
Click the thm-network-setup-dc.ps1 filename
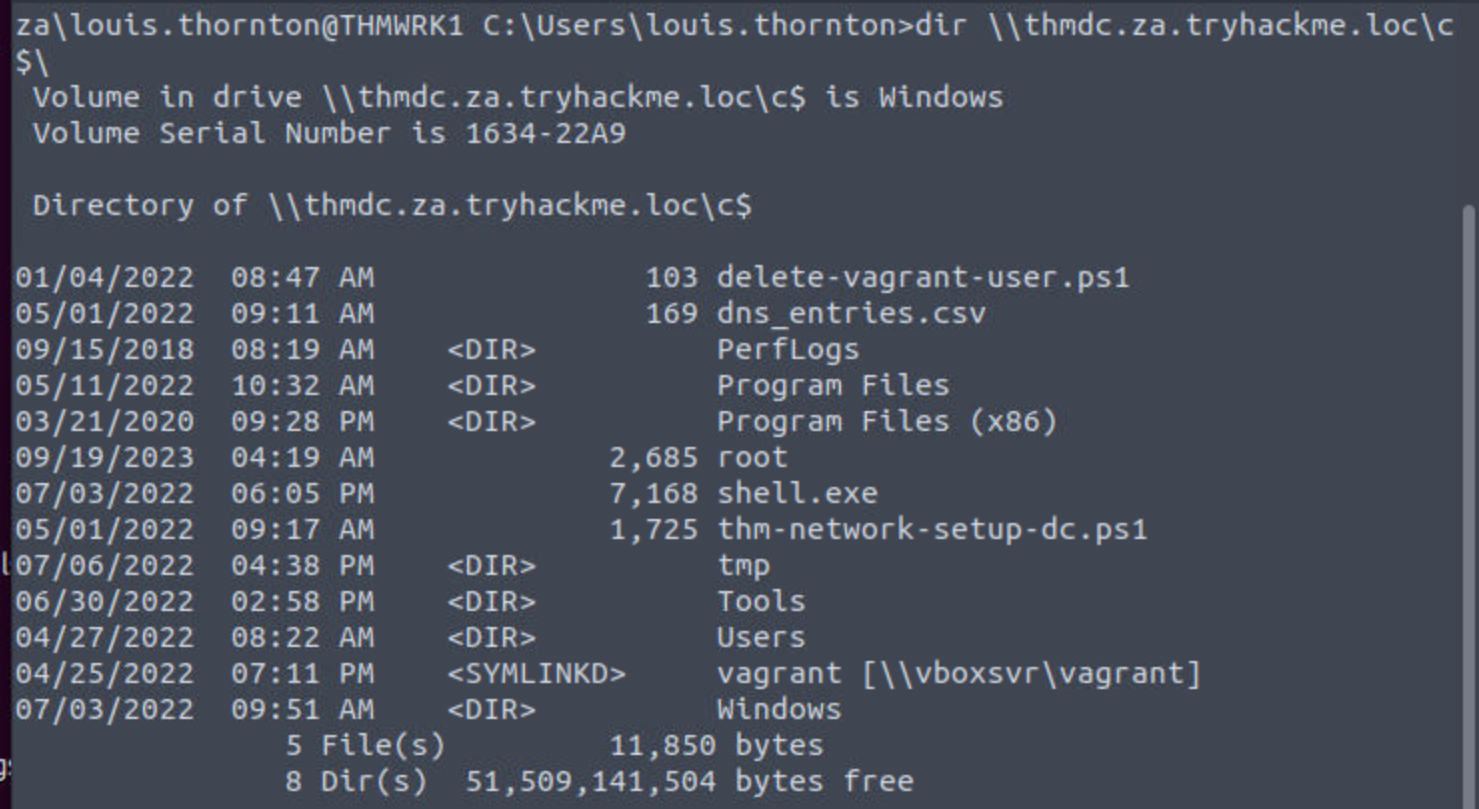pyautogui.click(x=931, y=529)
